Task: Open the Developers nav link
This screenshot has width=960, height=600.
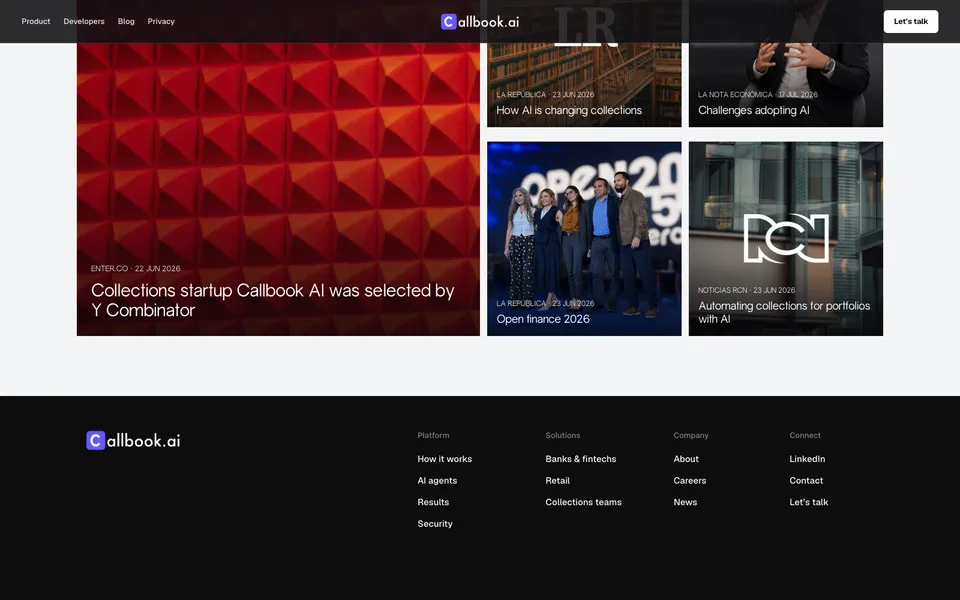Action: tap(84, 21)
